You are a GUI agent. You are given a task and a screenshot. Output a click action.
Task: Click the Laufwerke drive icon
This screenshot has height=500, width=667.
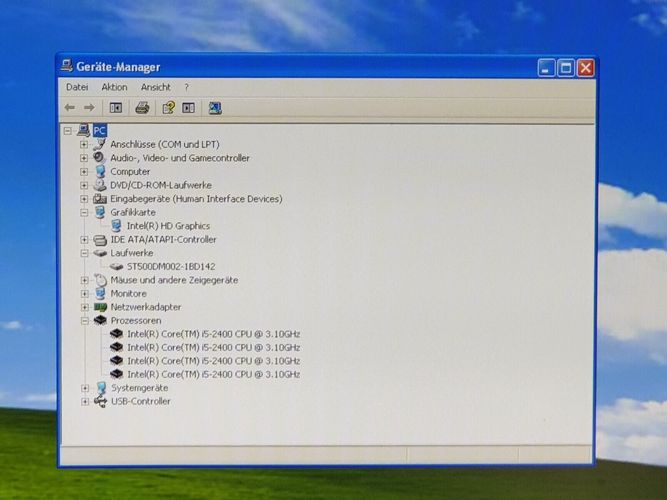pos(100,253)
